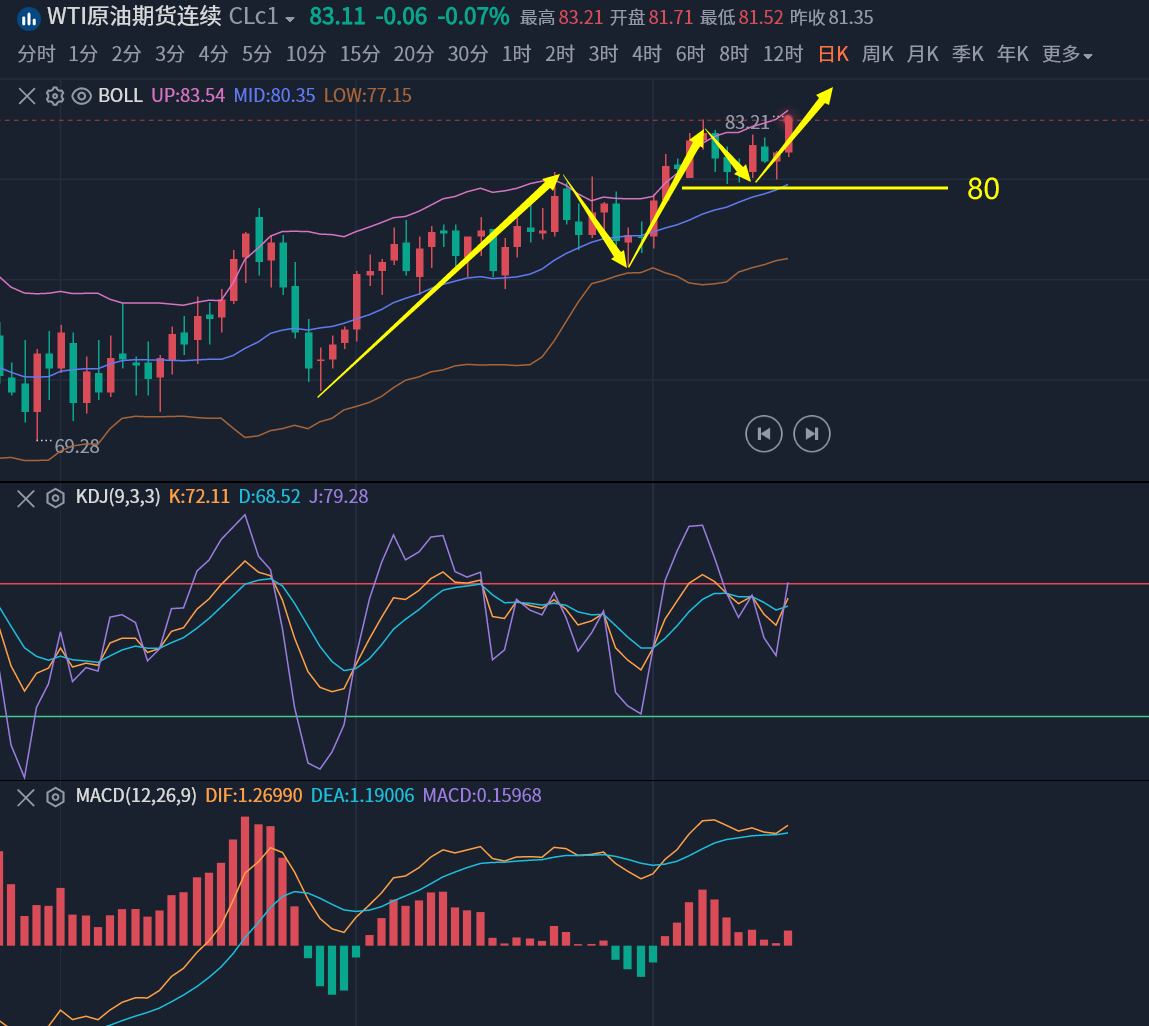Screen dimensions: 1149x1026
Task: Close the BOLL indicator with X icon
Action: [27, 96]
